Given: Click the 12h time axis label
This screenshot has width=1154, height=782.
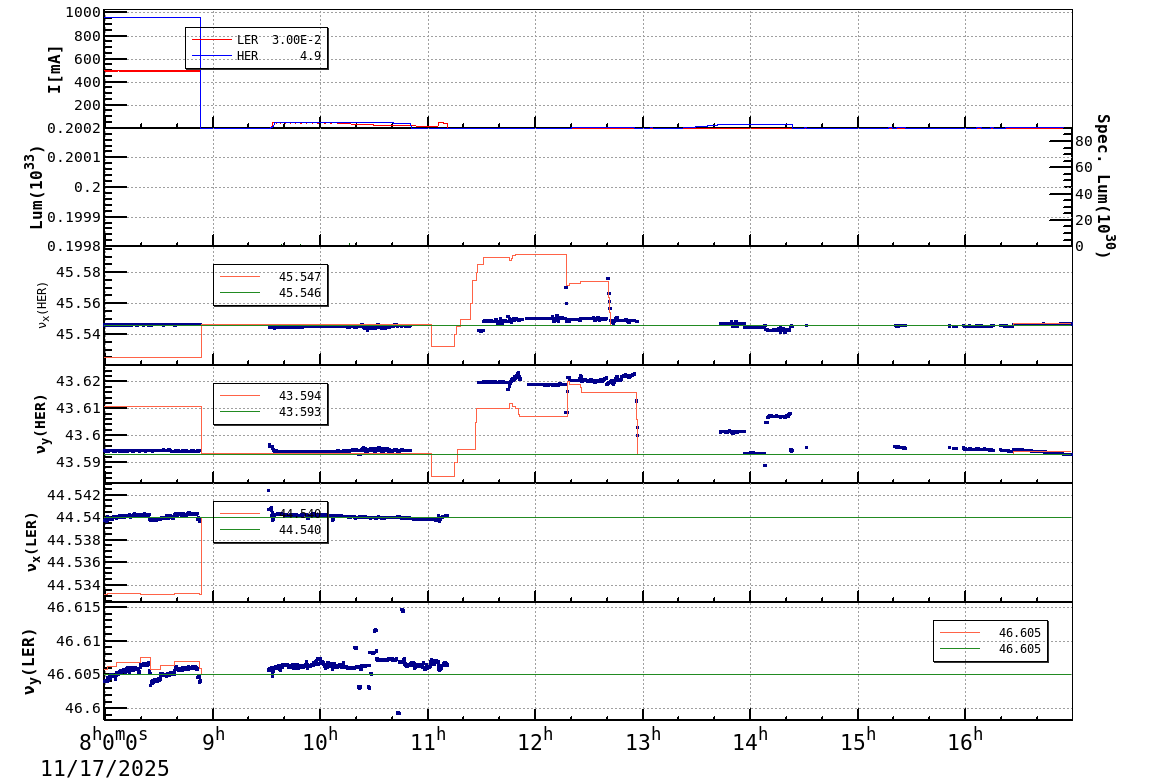Looking at the screenshot, I should pyautogui.click(x=536, y=741).
